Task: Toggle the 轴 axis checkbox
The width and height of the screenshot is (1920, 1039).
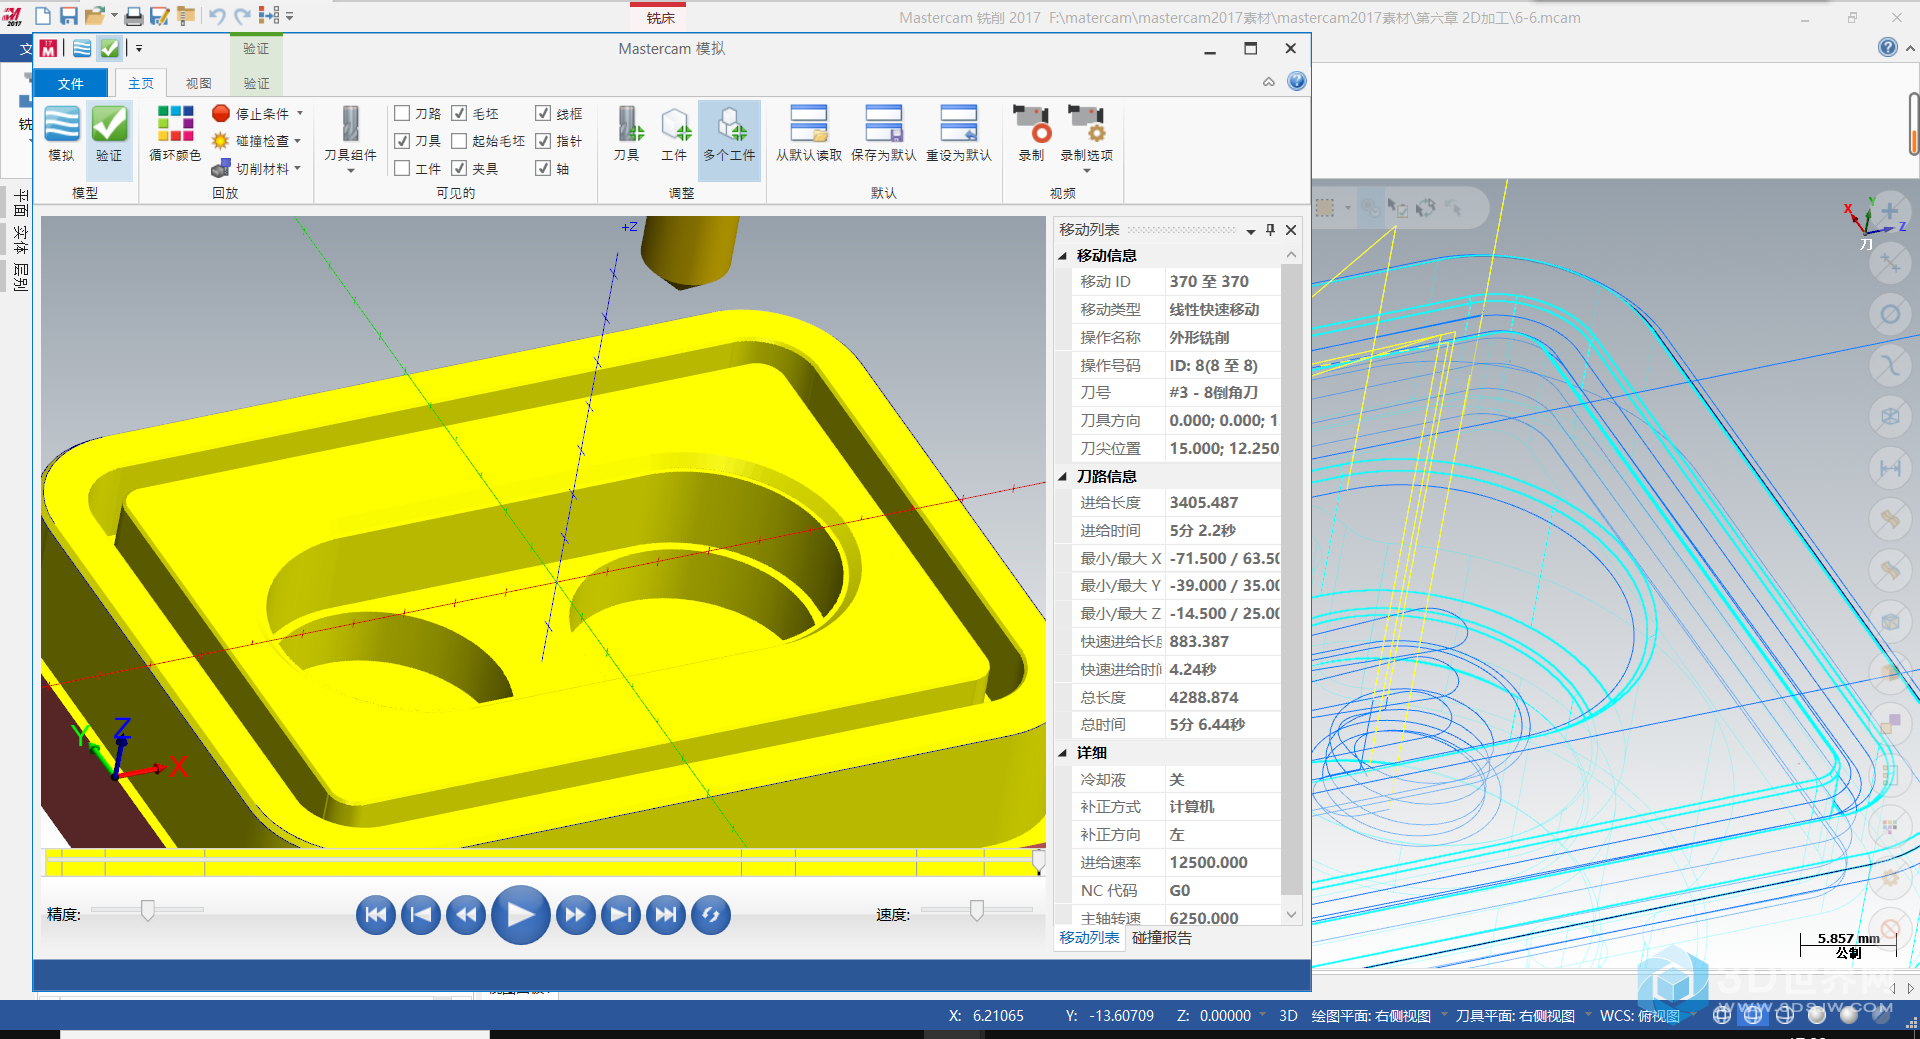Action: 543,168
